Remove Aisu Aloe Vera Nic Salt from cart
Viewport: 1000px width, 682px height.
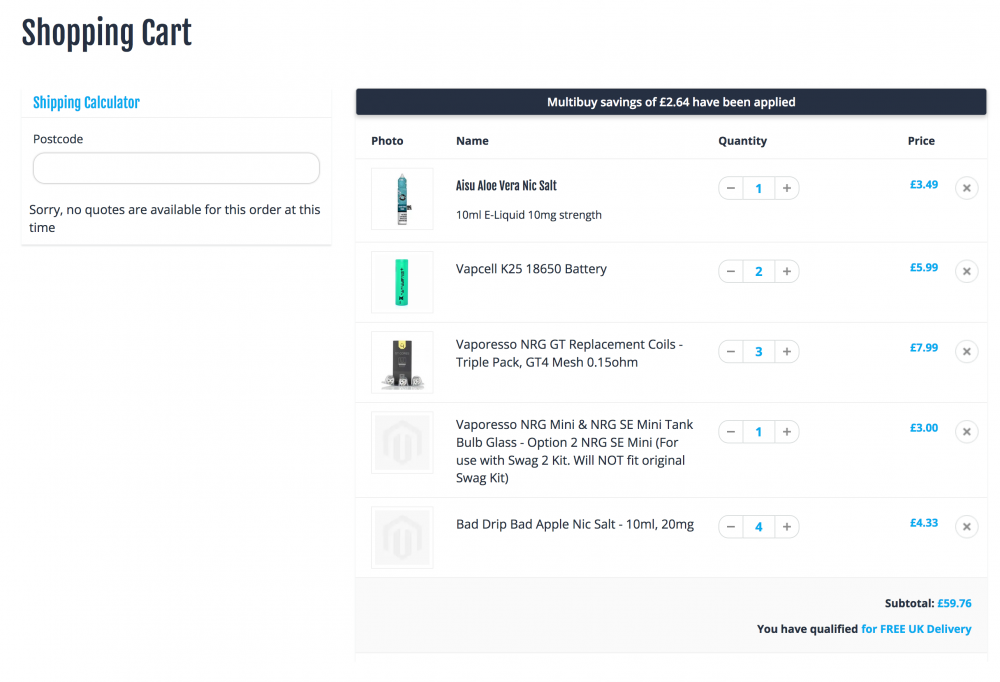click(x=967, y=188)
